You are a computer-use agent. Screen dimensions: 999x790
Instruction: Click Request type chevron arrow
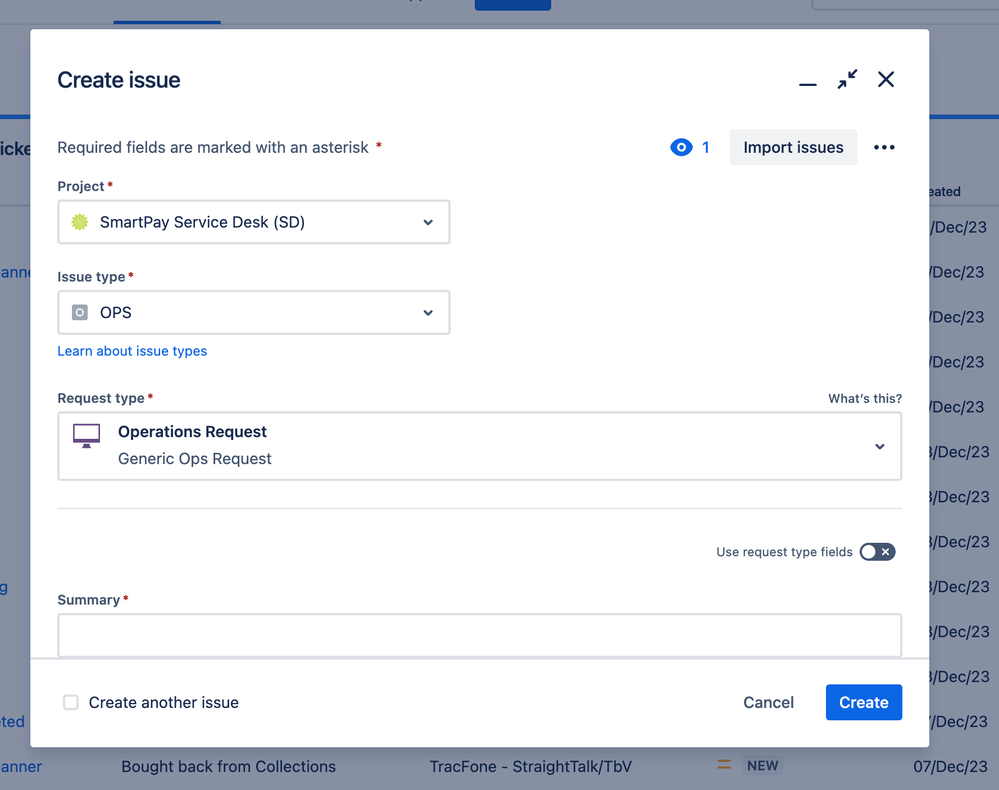pyautogui.click(x=879, y=447)
